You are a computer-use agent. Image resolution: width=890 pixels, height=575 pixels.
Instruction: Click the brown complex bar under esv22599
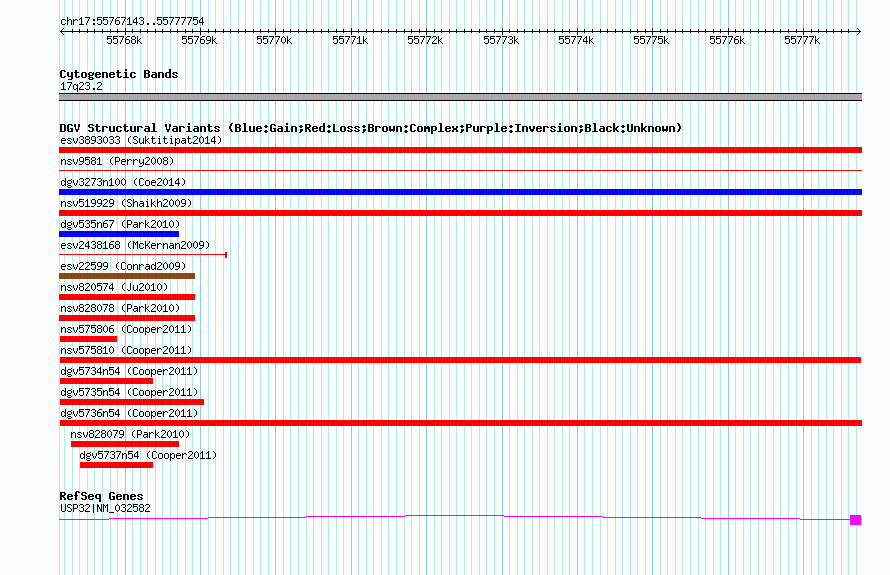tap(127, 276)
